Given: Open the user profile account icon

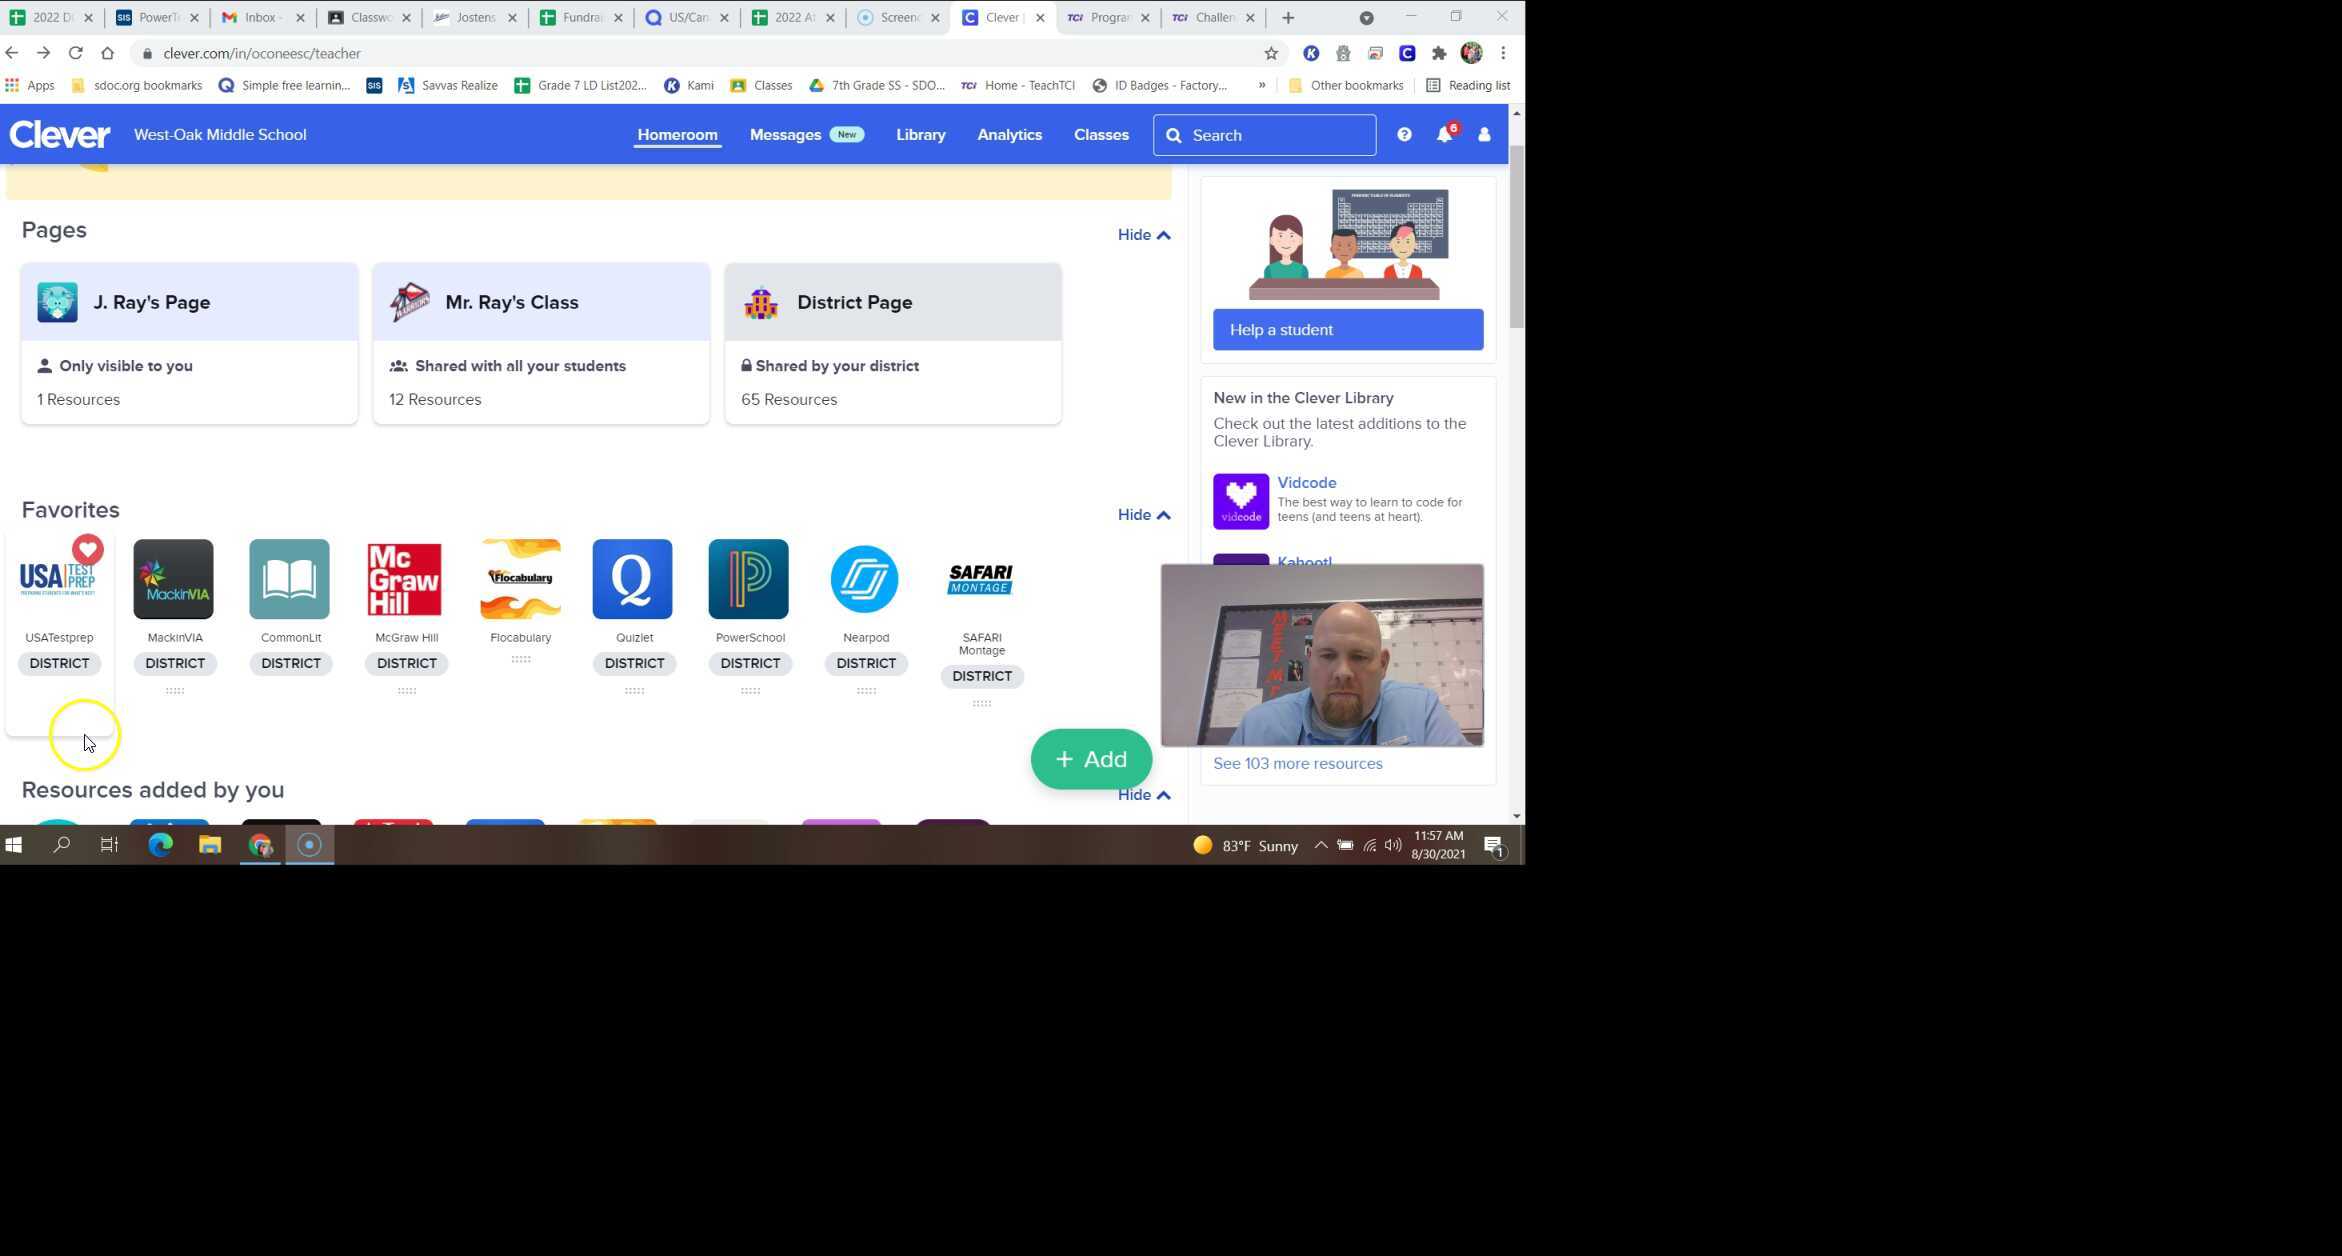Looking at the screenshot, I should (1484, 135).
